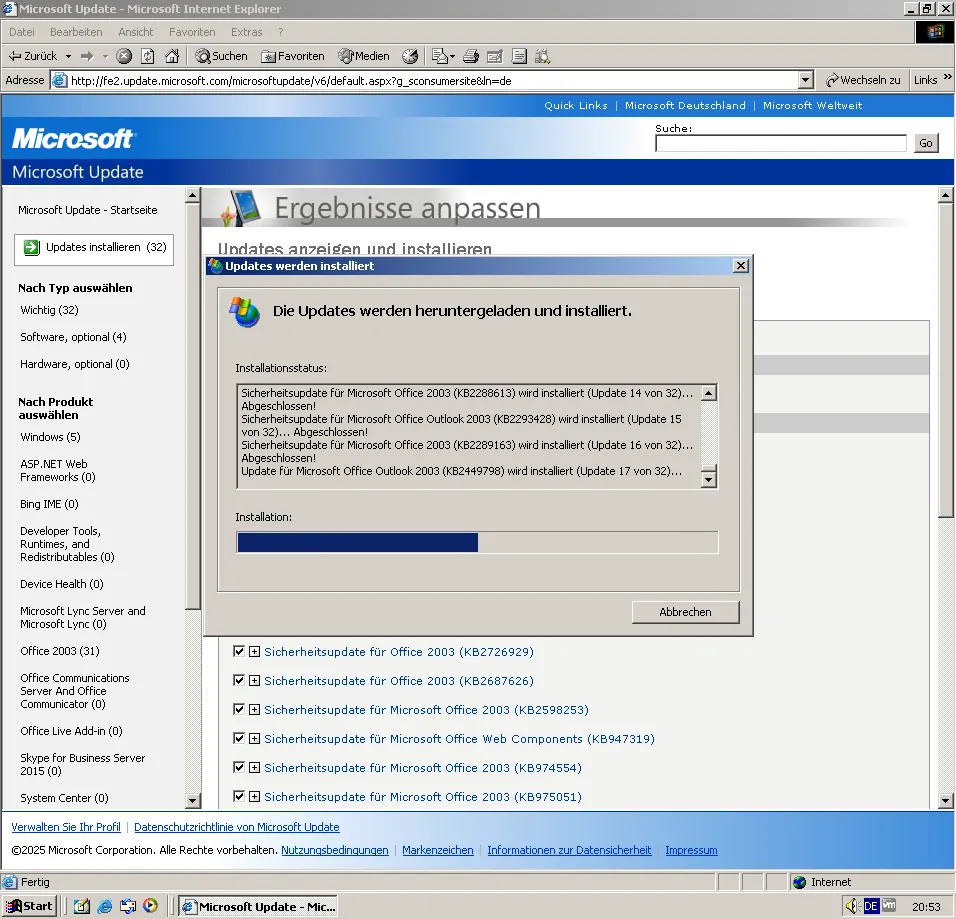
Task: Go to the Home page icon
Action: (x=172, y=56)
